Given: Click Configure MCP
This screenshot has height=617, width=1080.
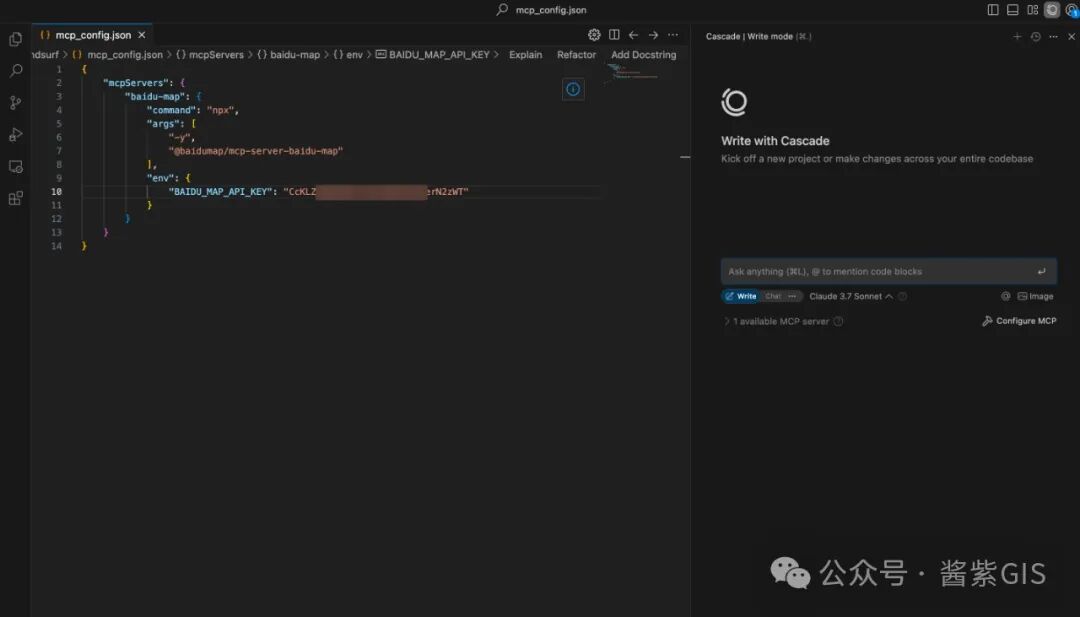Looking at the screenshot, I should click(x=1019, y=321).
